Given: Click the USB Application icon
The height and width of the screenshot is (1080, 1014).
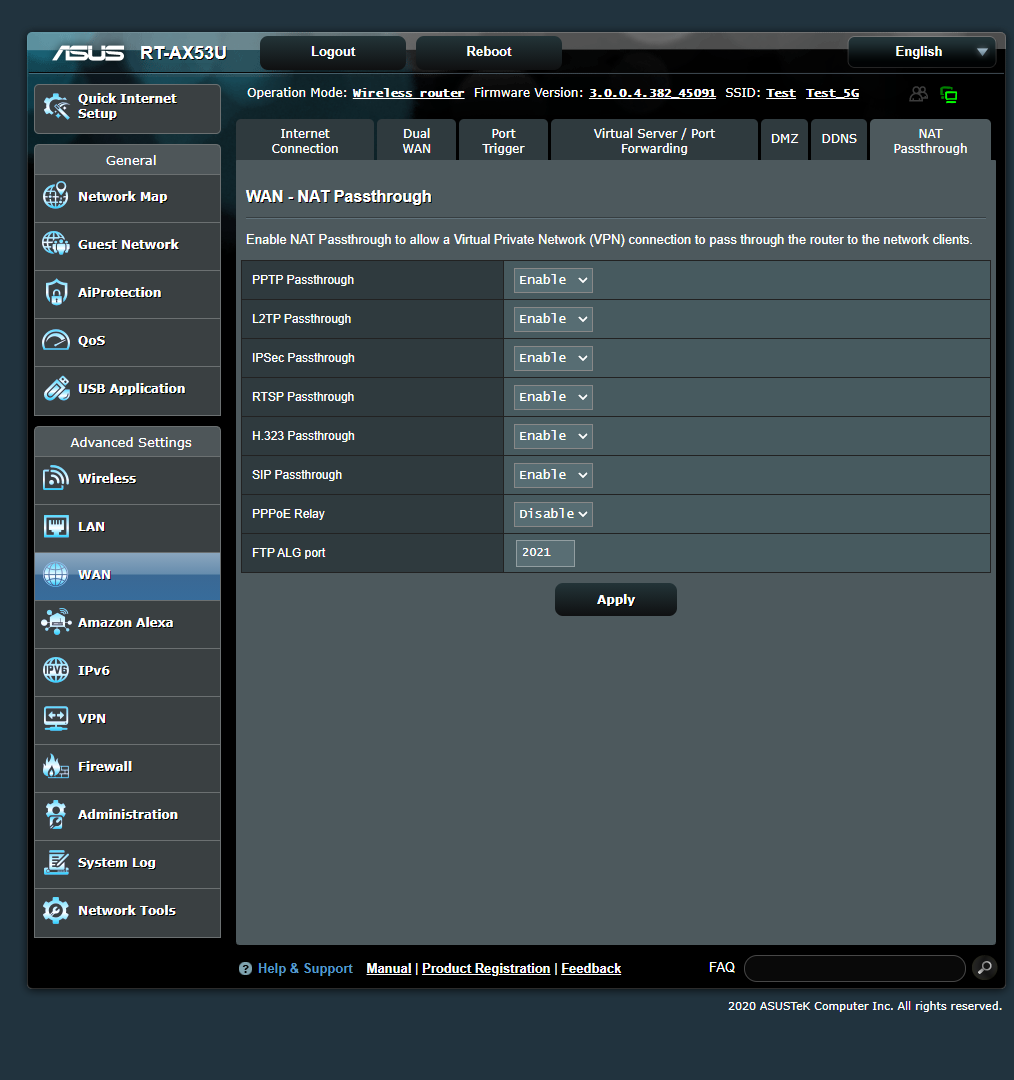Looking at the screenshot, I should pos(56,388).
